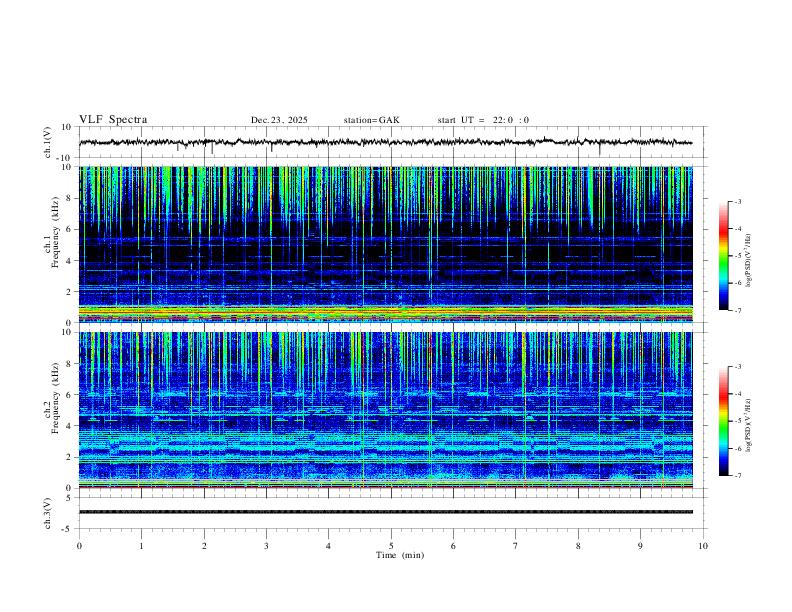This screenshot has height=612, width=792.
Task: Click the "-4" tick on ch.2 color bar
Action: pos(737,394)
